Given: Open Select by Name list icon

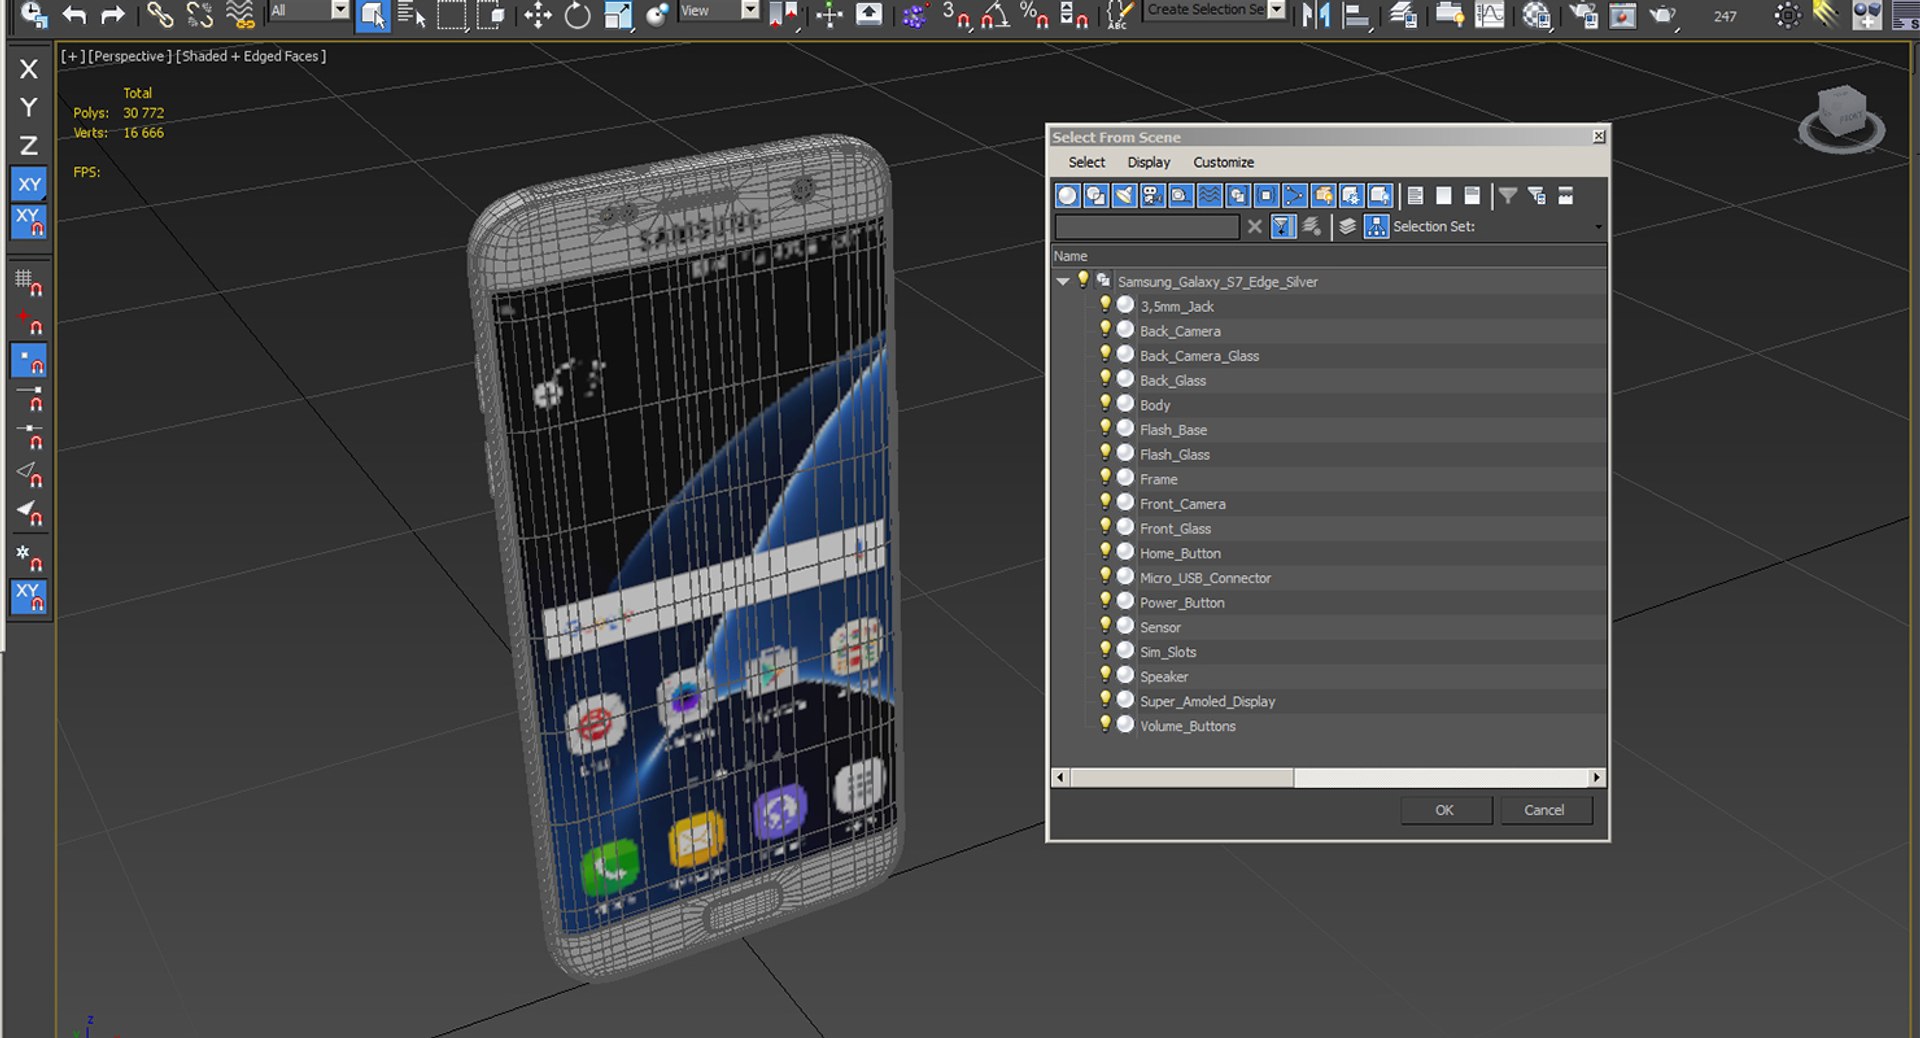Looking at the screenshot, I should (411, 14).
